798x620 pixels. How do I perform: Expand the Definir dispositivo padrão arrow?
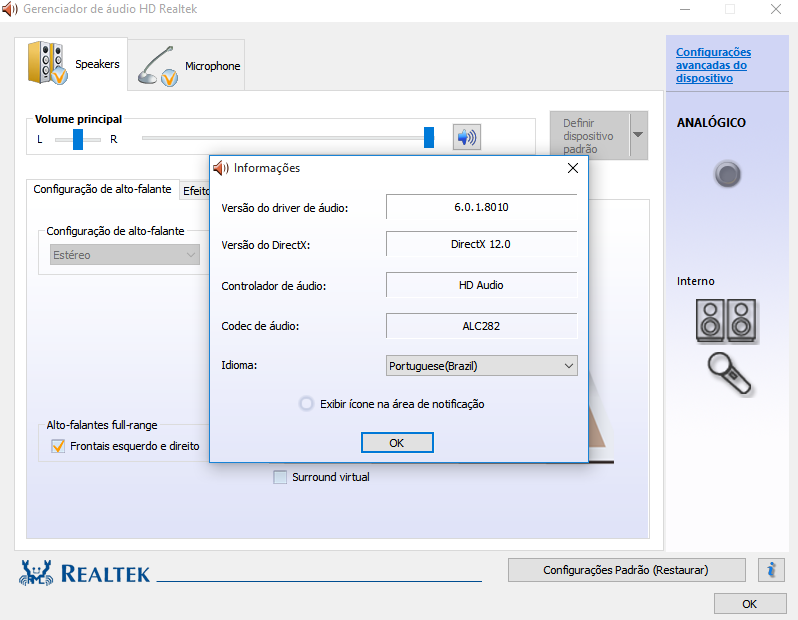[638, 135]
